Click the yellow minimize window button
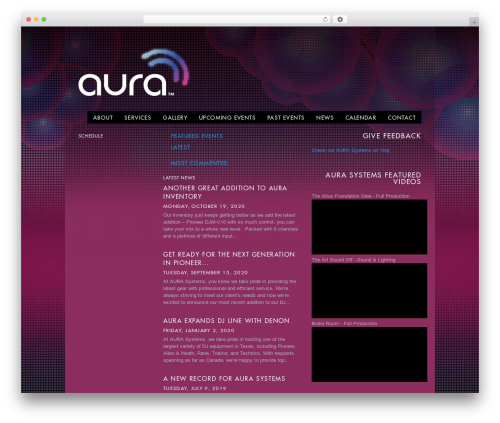500x423 pixels. [x=36, y=19]
